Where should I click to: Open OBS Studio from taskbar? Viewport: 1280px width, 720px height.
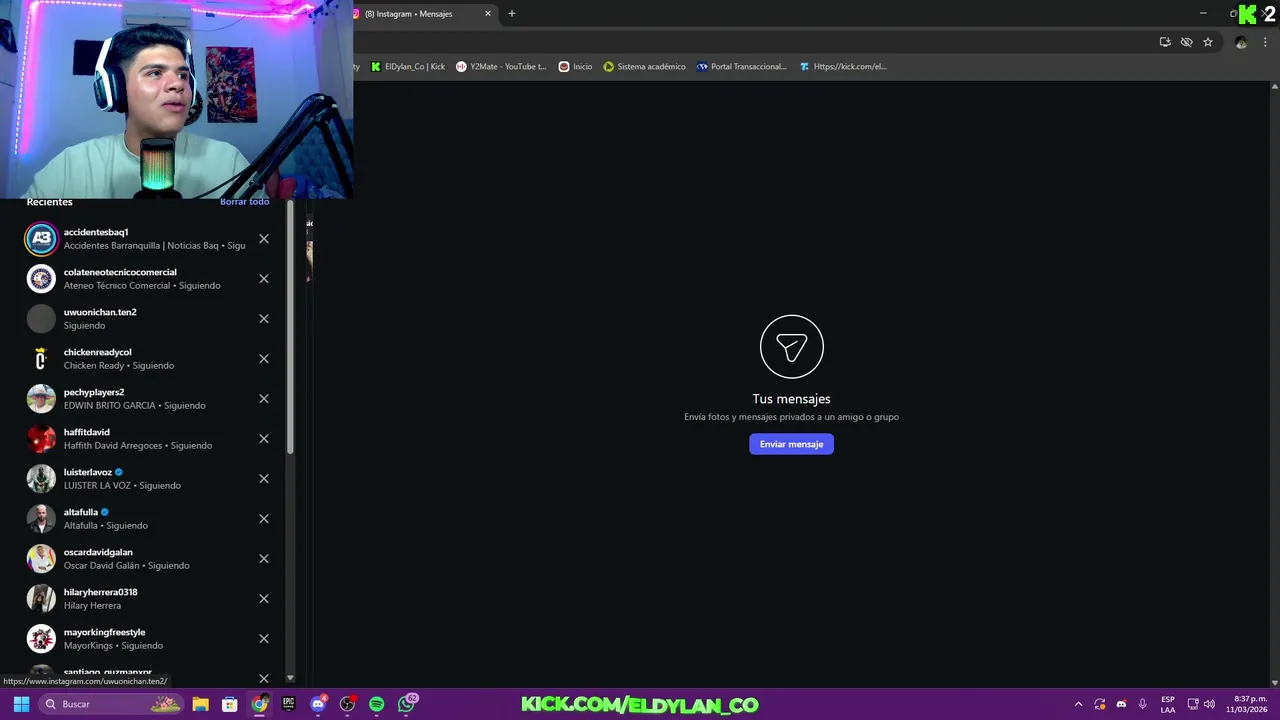click(x=347, y=704)
